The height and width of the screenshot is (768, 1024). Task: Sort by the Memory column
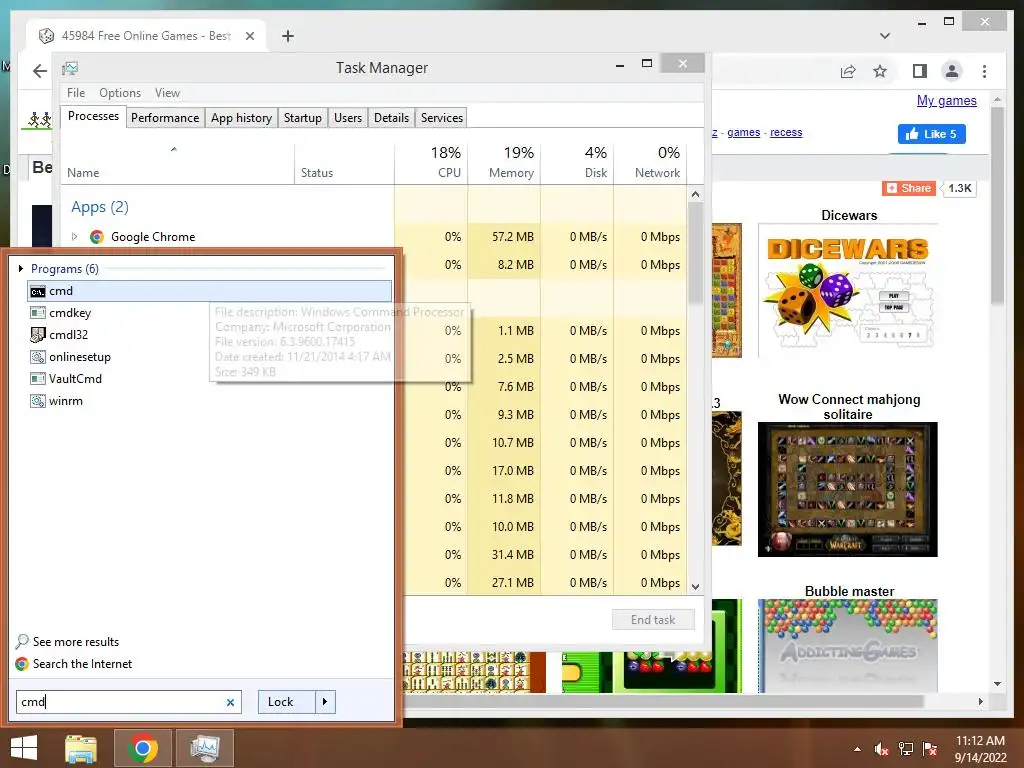504,163
